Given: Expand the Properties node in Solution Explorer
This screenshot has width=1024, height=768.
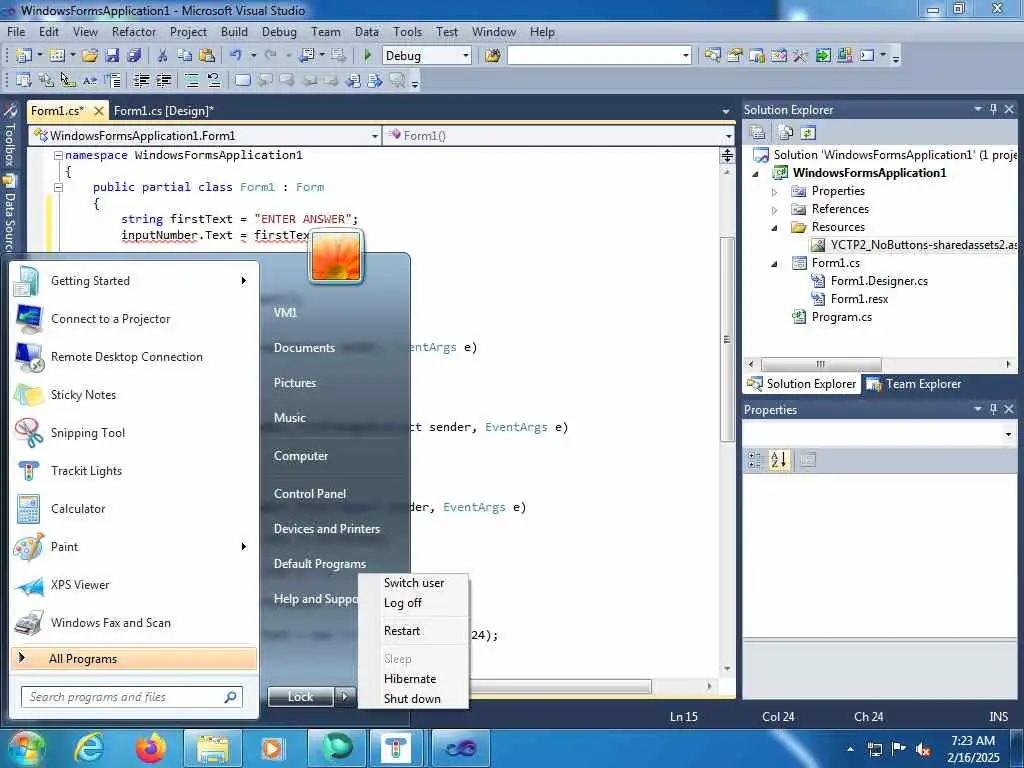Looking at the screenshot, I should tap(775, 192).
